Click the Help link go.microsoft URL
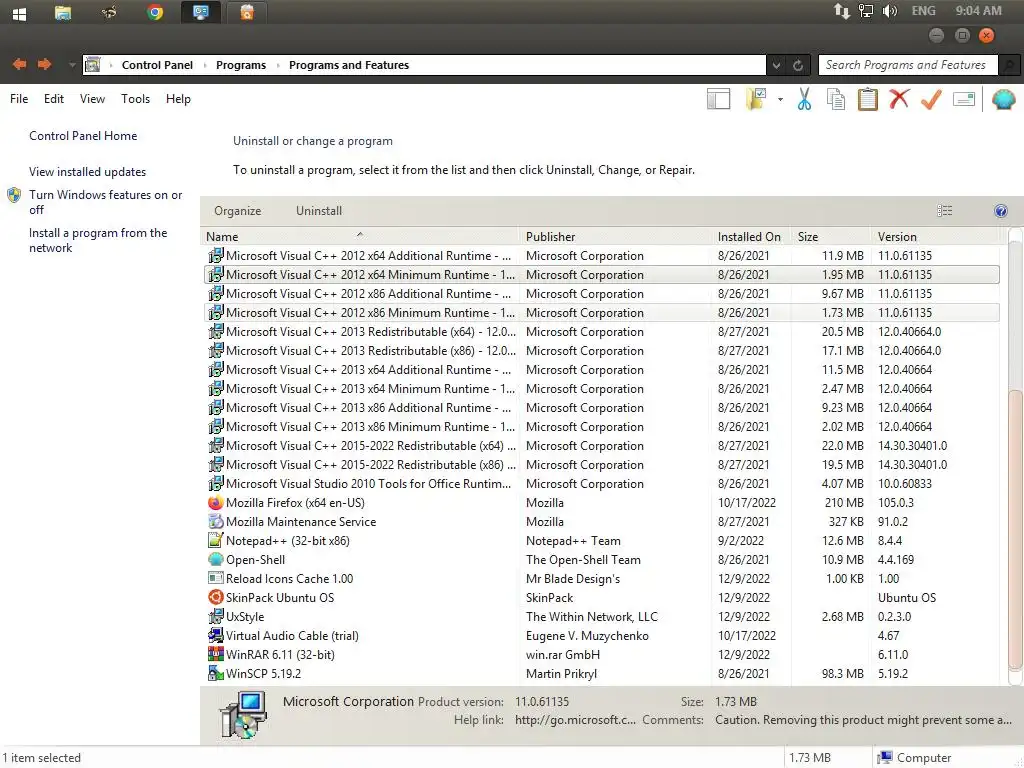This screenshot has width=1024, height=768. 575,720
